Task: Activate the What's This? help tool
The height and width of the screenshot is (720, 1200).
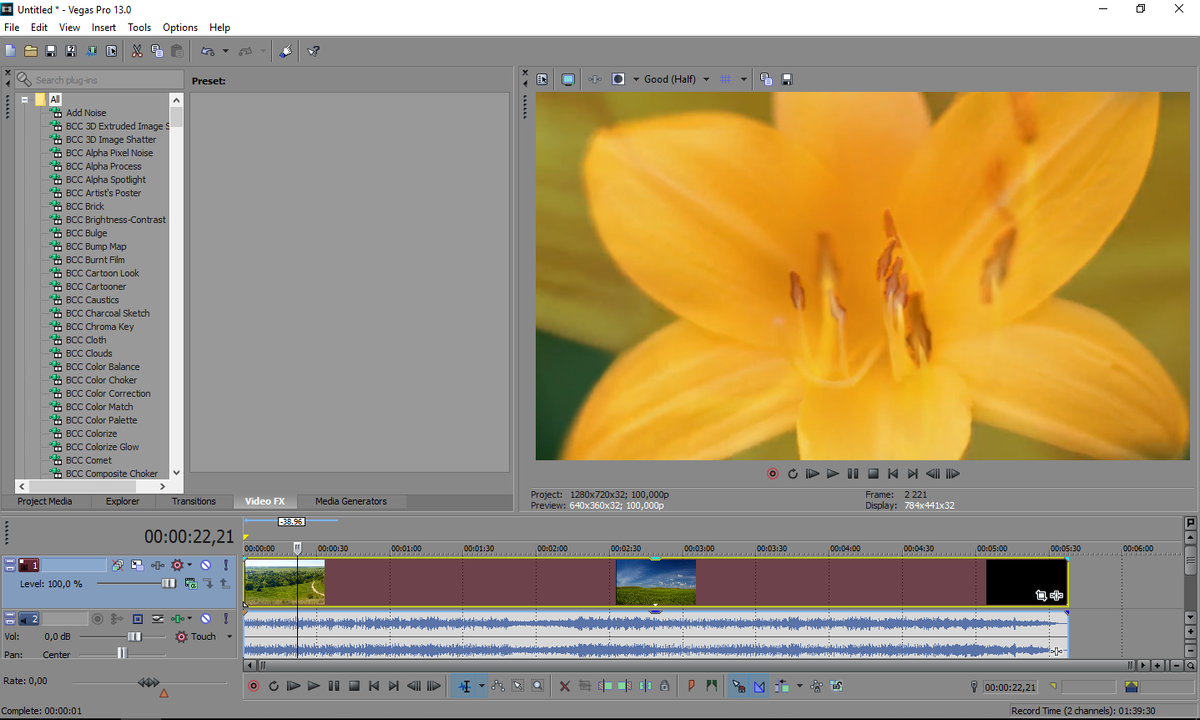Action: click(x=313, y=50)
